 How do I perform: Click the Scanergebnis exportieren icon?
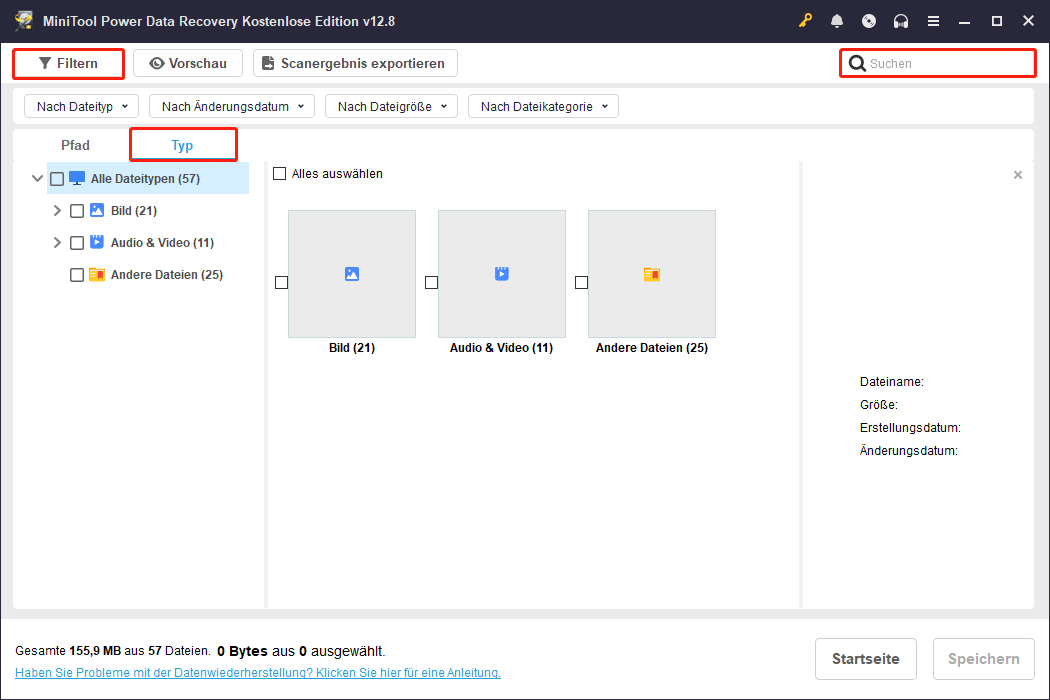coord(267,63)
